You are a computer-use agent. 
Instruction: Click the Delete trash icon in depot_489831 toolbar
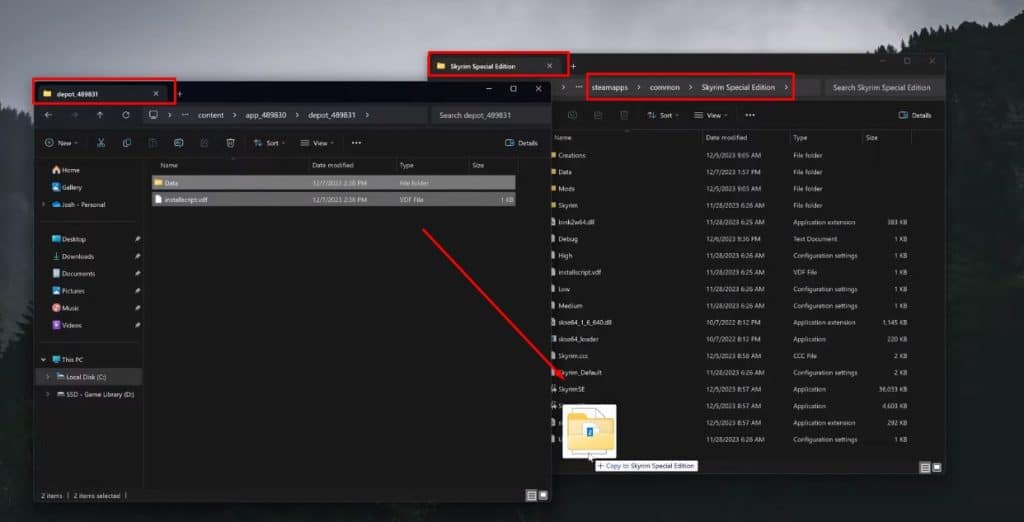point(231,142)
